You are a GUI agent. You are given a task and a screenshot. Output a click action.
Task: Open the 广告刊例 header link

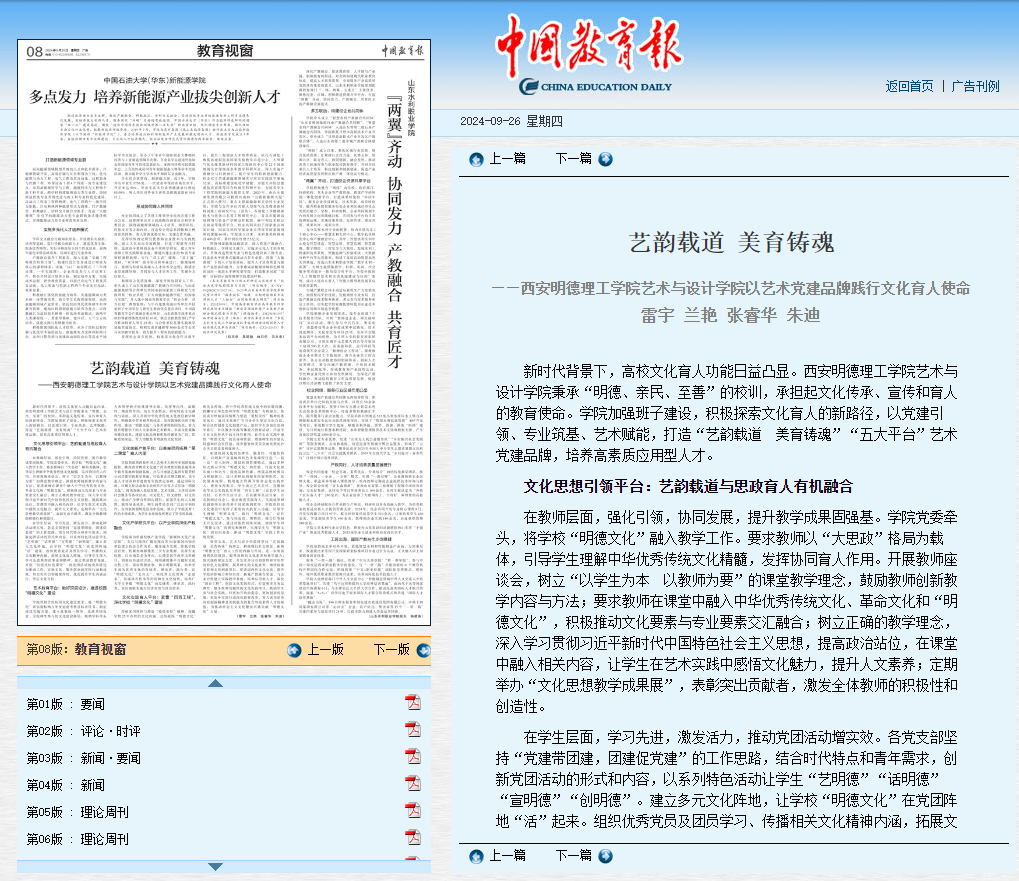pos(975,86)
